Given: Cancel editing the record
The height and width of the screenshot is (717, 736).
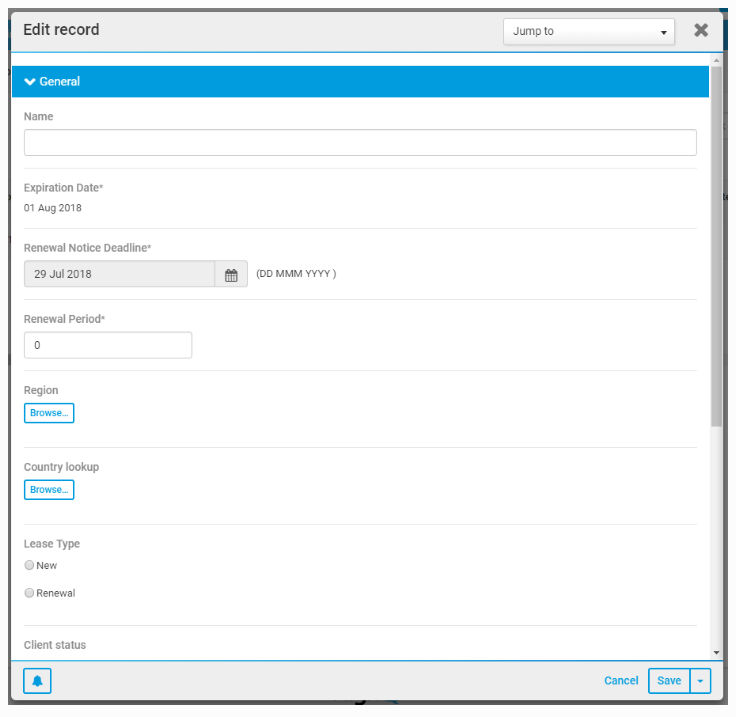Looking at the screenshot, I should [x=621, y=681].
